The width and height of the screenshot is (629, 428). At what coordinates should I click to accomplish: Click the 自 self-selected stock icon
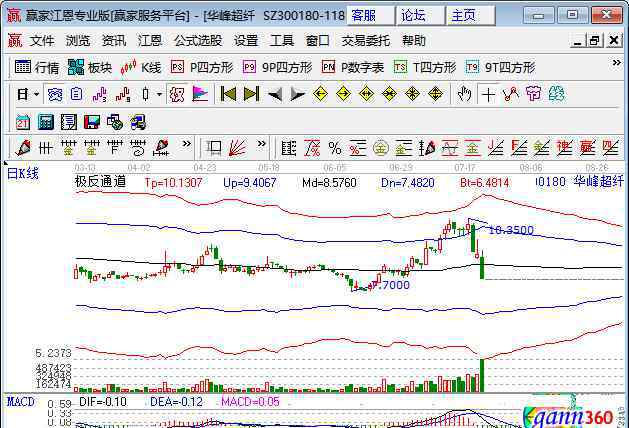pos(77,94)
